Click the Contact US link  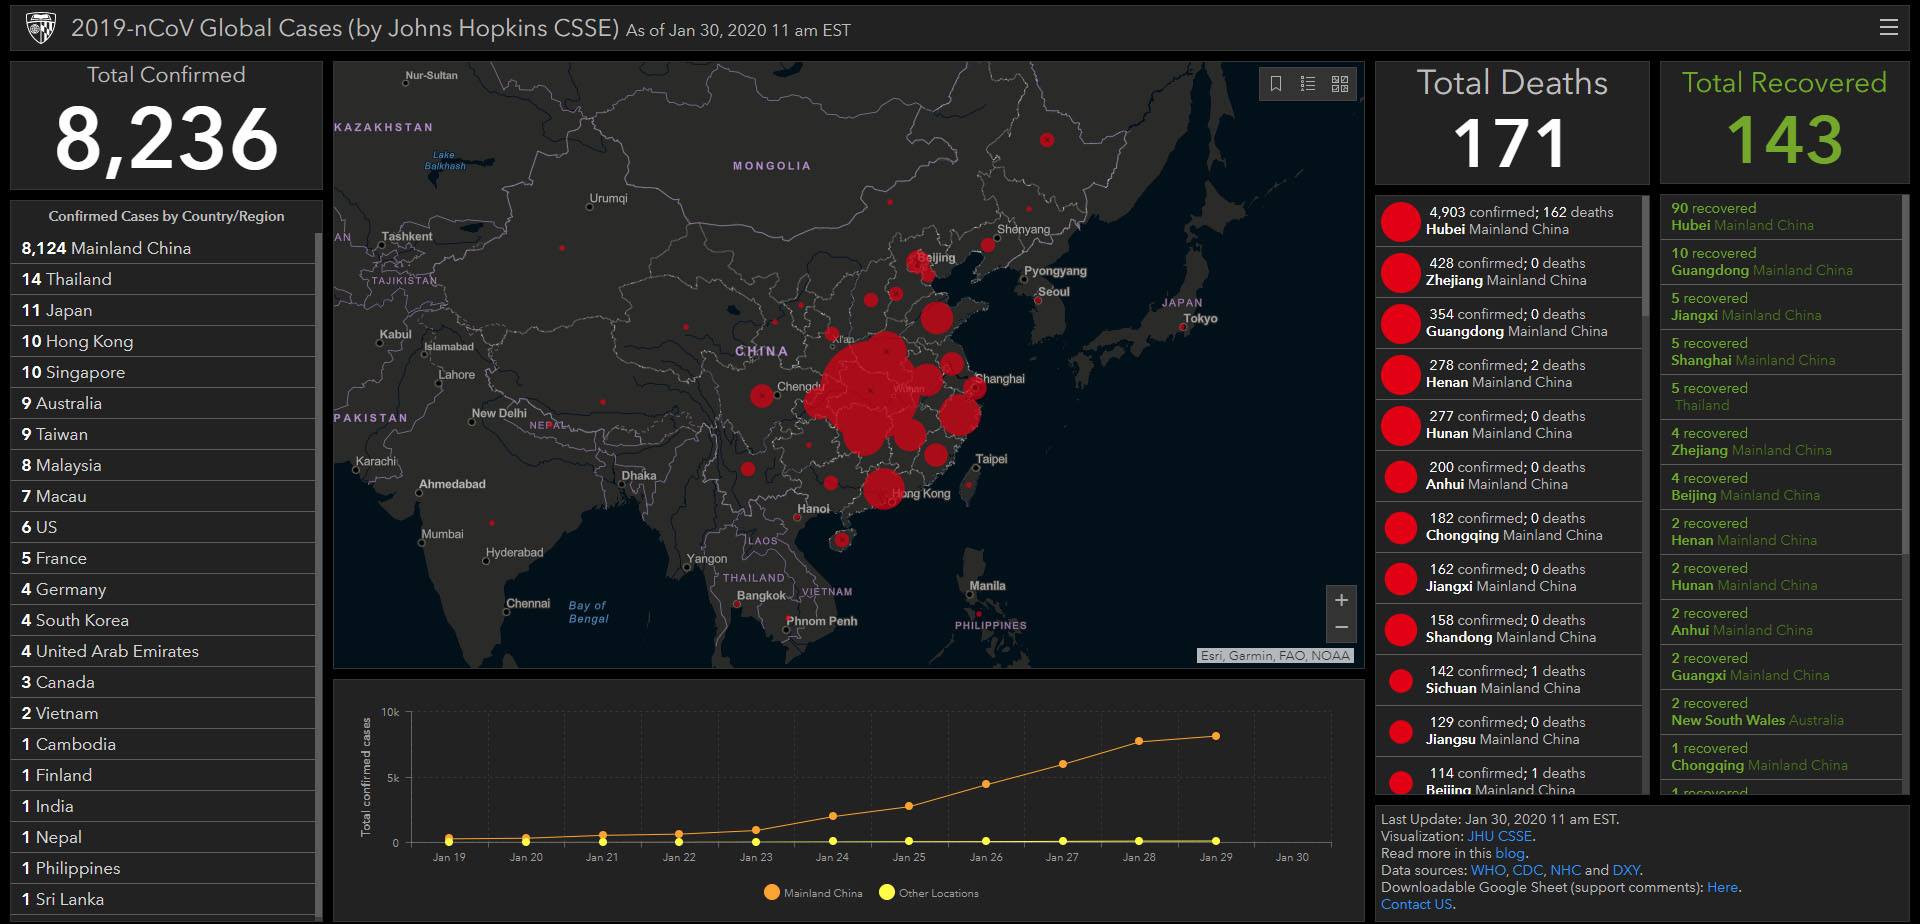click(x=1416, y=904)
